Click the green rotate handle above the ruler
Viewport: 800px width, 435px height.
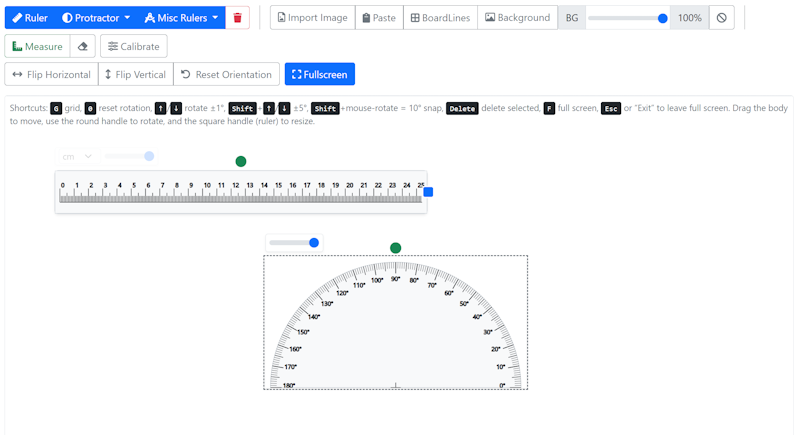coord(240,161)
